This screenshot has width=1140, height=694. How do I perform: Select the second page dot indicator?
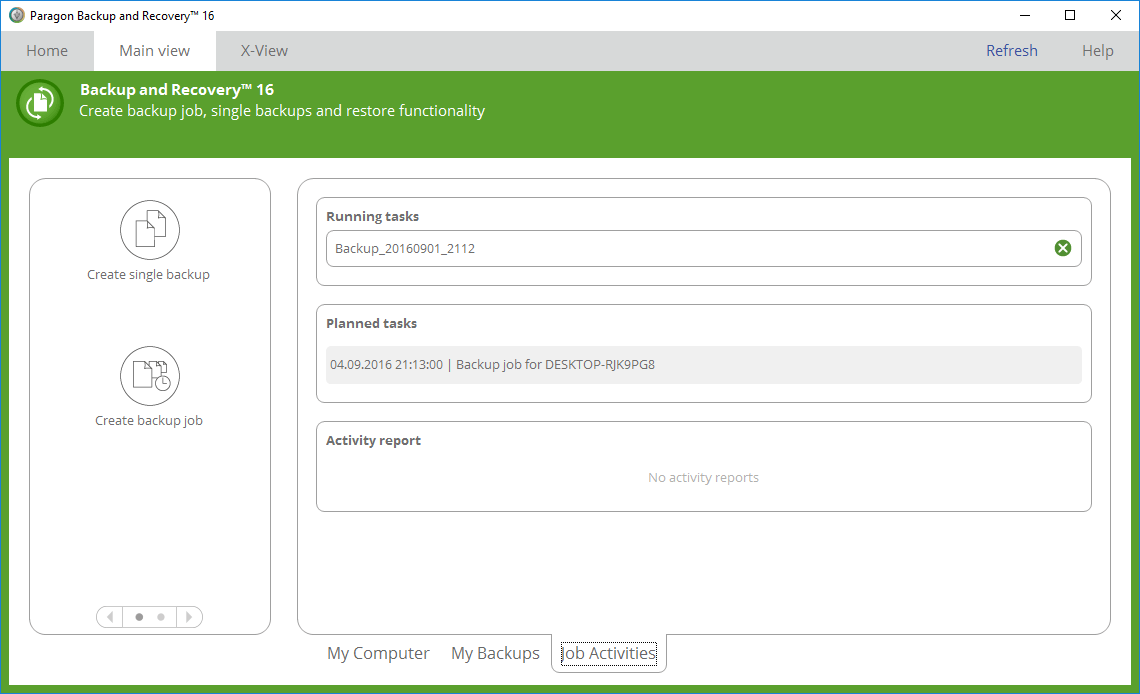click(x=161, y=617)
